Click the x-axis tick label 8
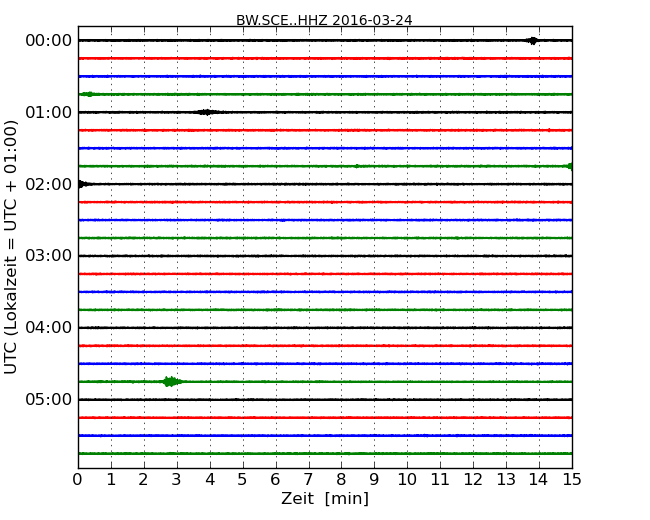The width and height of the screenshot is (650, 520). click(341, 479)
